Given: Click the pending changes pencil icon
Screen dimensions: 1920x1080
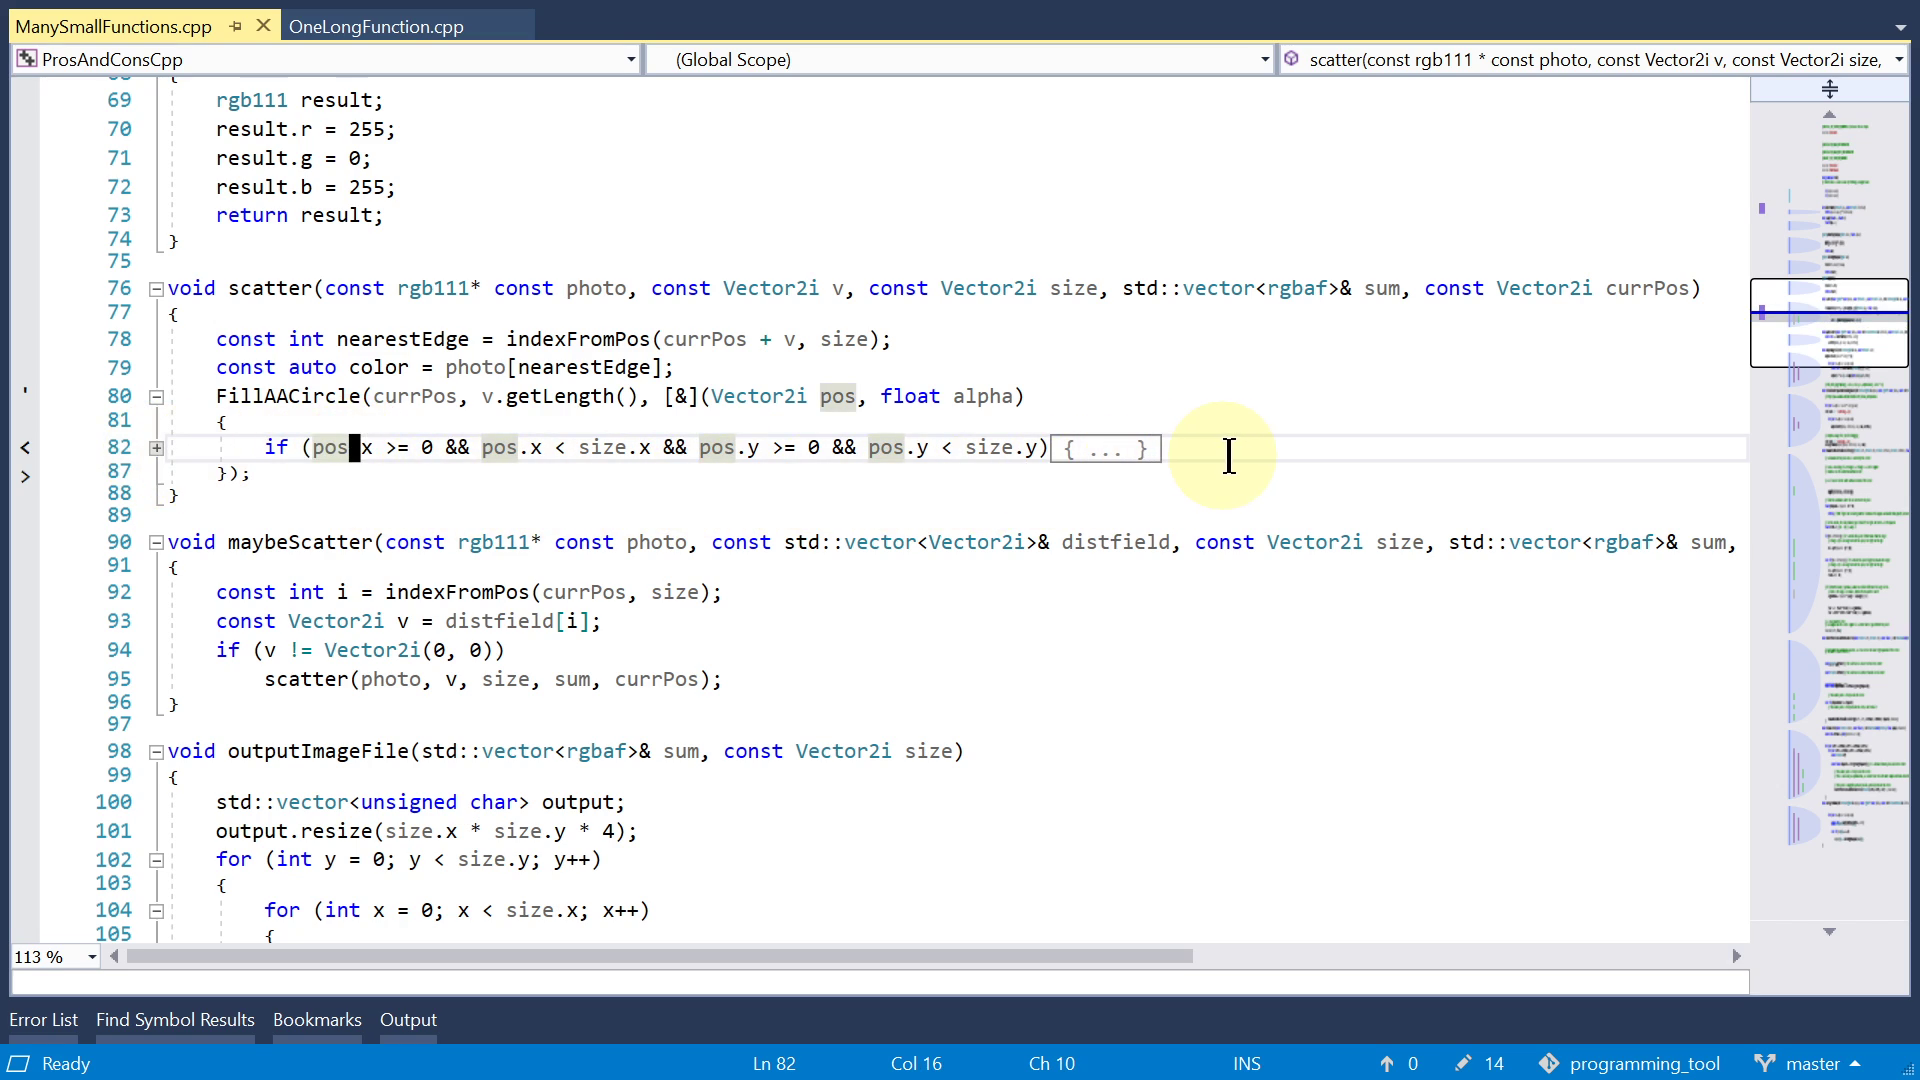Looking at the screenshot, I should pyautogui.click(x=1464, y=1063).
